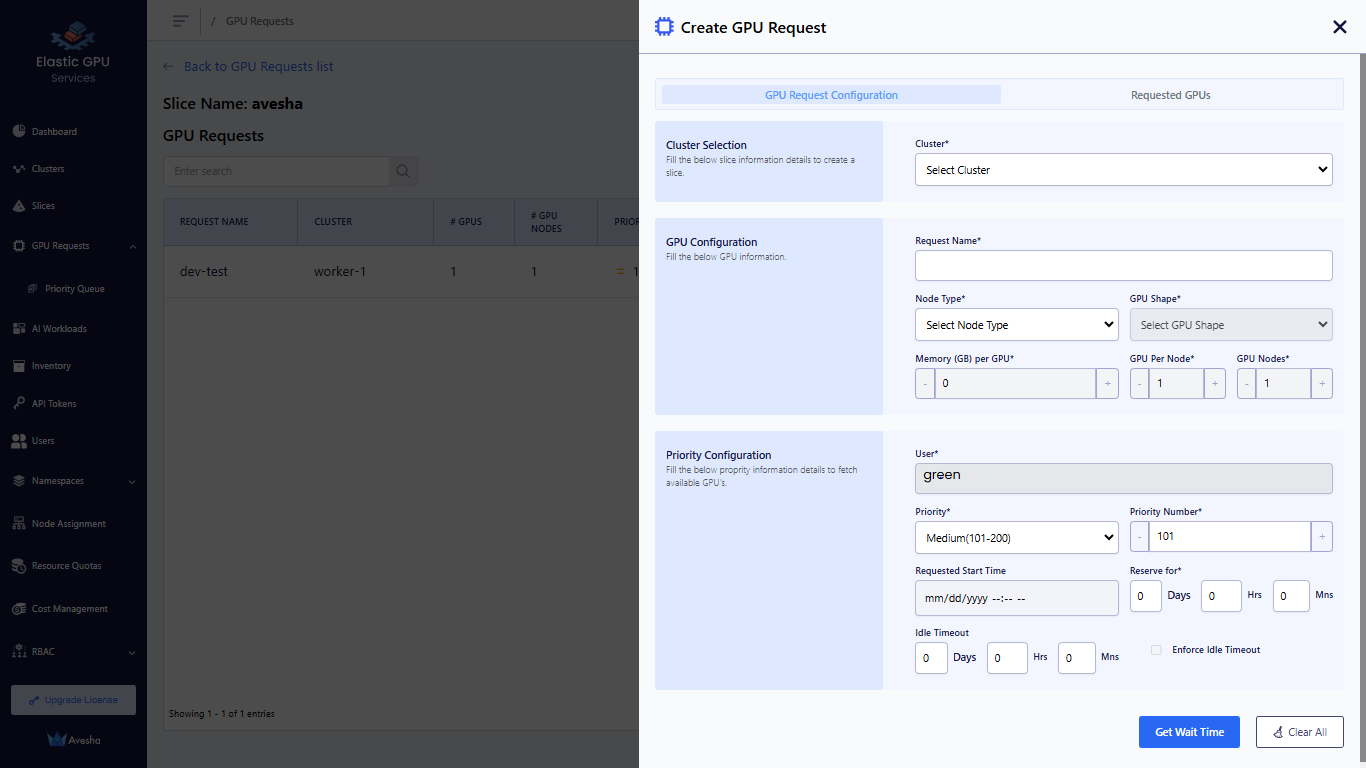Click the Upgrade License button
This screenshot has height=768, width=1366.
click(73, 700)
